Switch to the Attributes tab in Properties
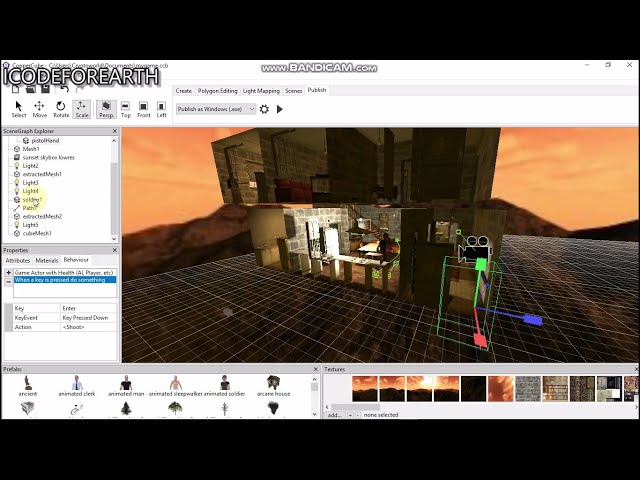This screenshot has height=480, width=640. click(18, 260)
